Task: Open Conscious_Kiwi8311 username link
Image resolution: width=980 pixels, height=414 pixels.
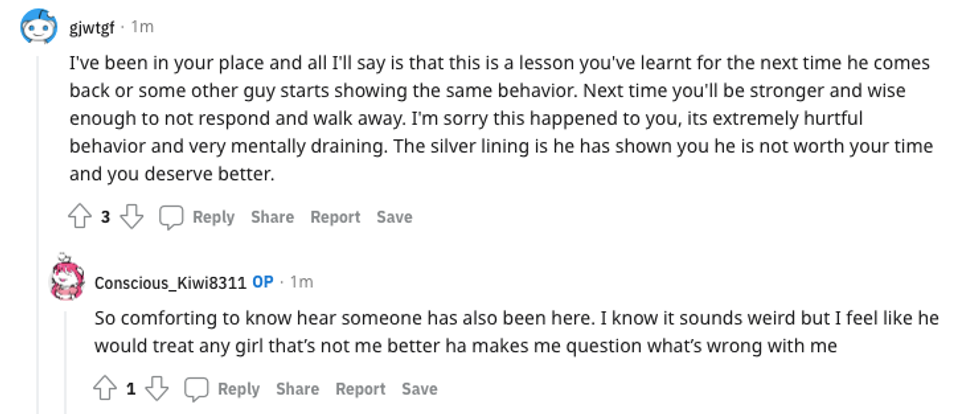Action: (x=170, y=282)
